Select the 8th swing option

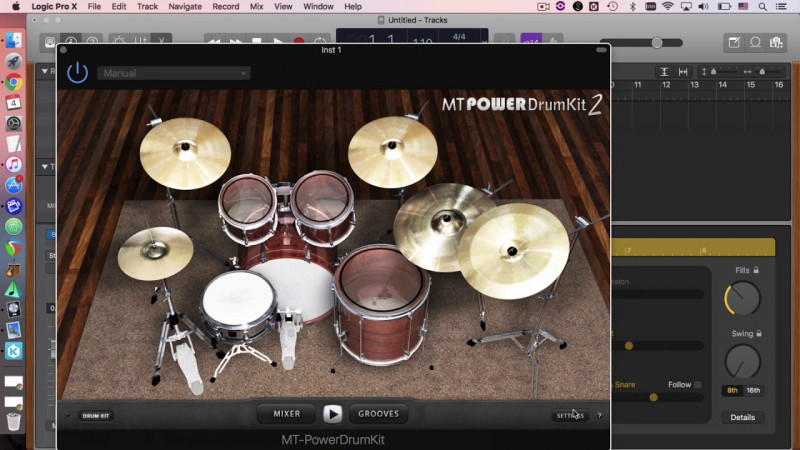tap(732, 390)
